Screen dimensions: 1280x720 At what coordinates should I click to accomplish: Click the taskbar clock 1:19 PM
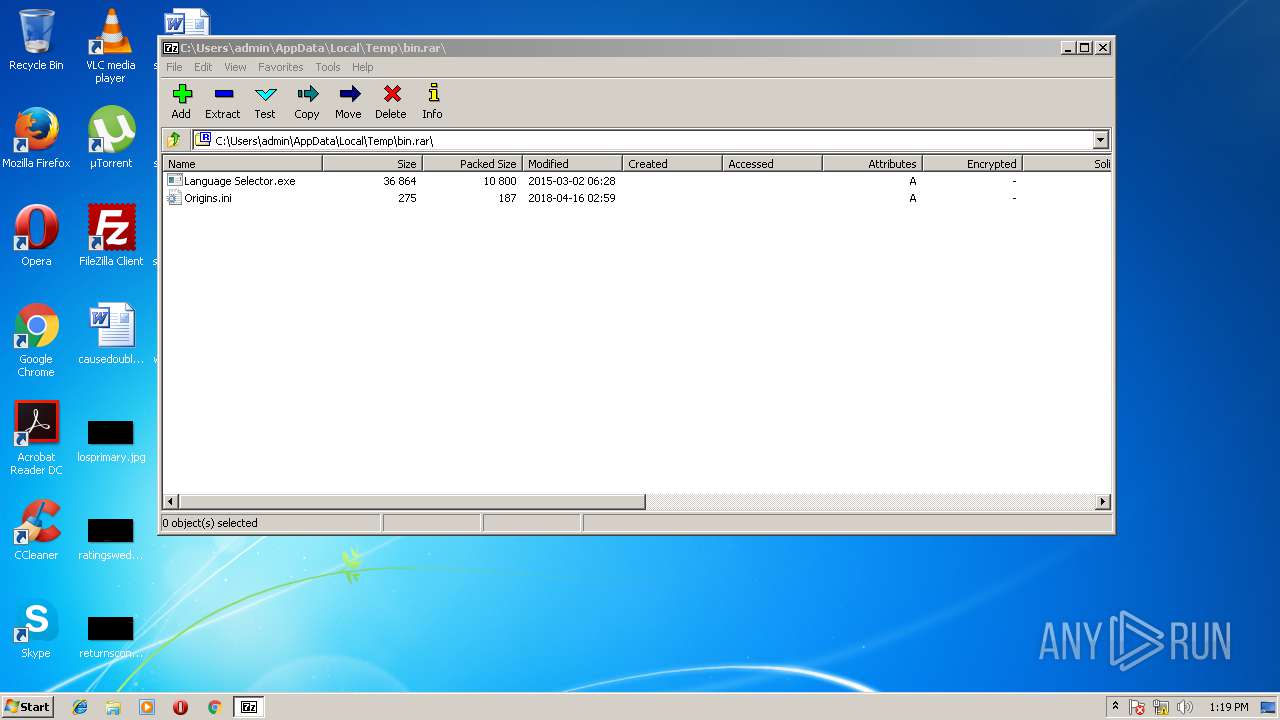click(x=1229, y=707)
